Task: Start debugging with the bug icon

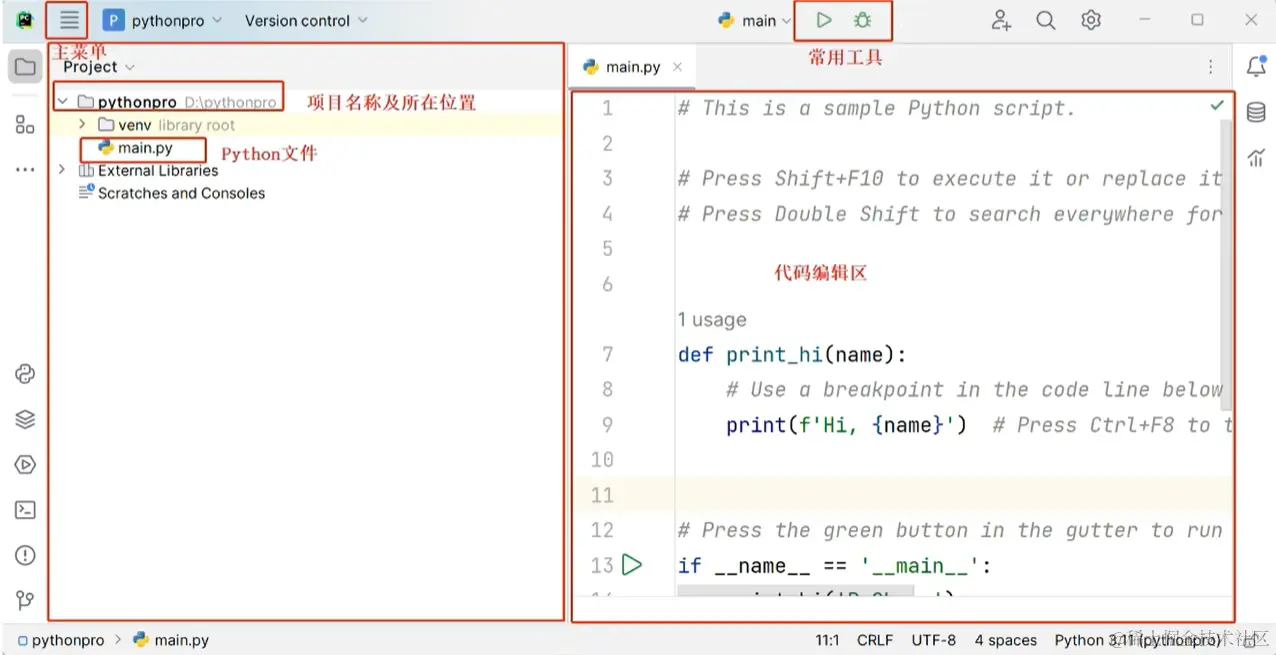Action: tap(862, 20)
